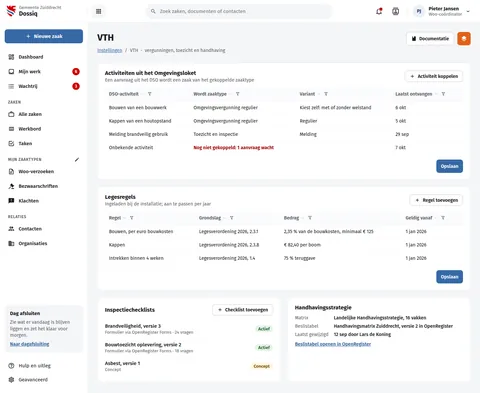Click the Geavanceerd gear icon
The width and height of the screenshot is (480, 393).
pyautogui.click(x=11, y=380)
